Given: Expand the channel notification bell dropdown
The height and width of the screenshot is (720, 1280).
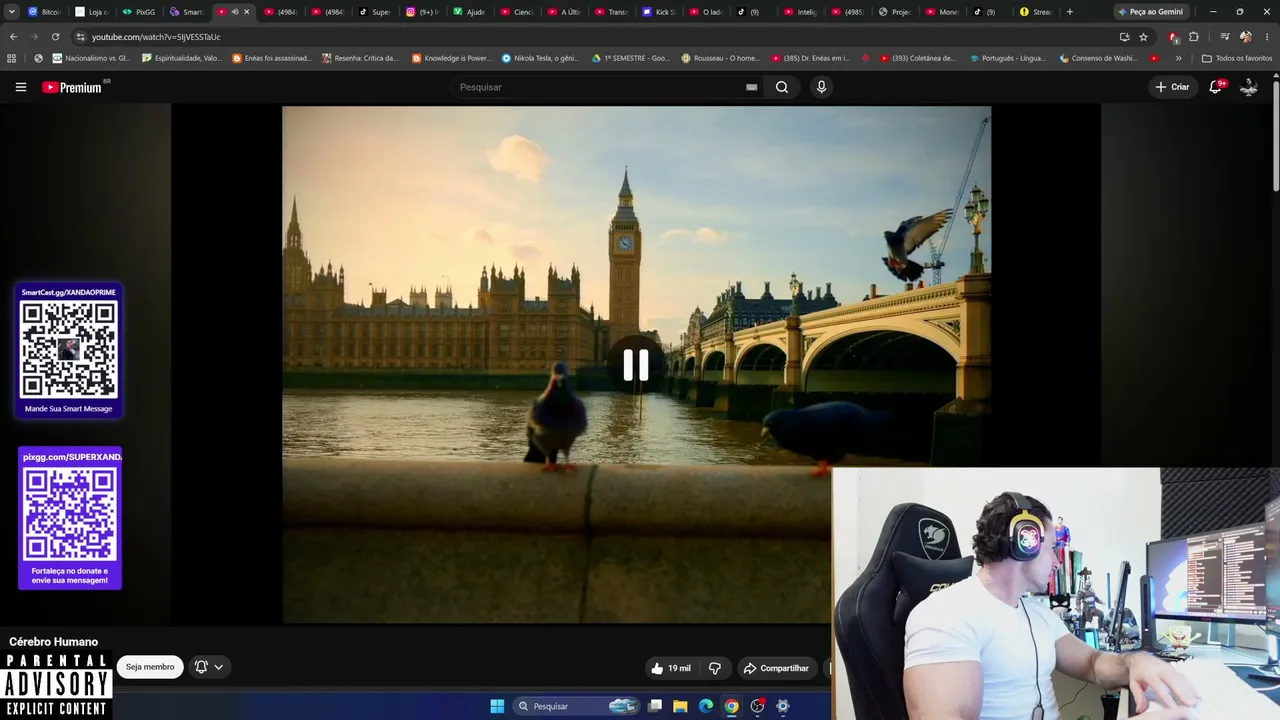Looking at the screenshot, I should [x=209, y=667].
